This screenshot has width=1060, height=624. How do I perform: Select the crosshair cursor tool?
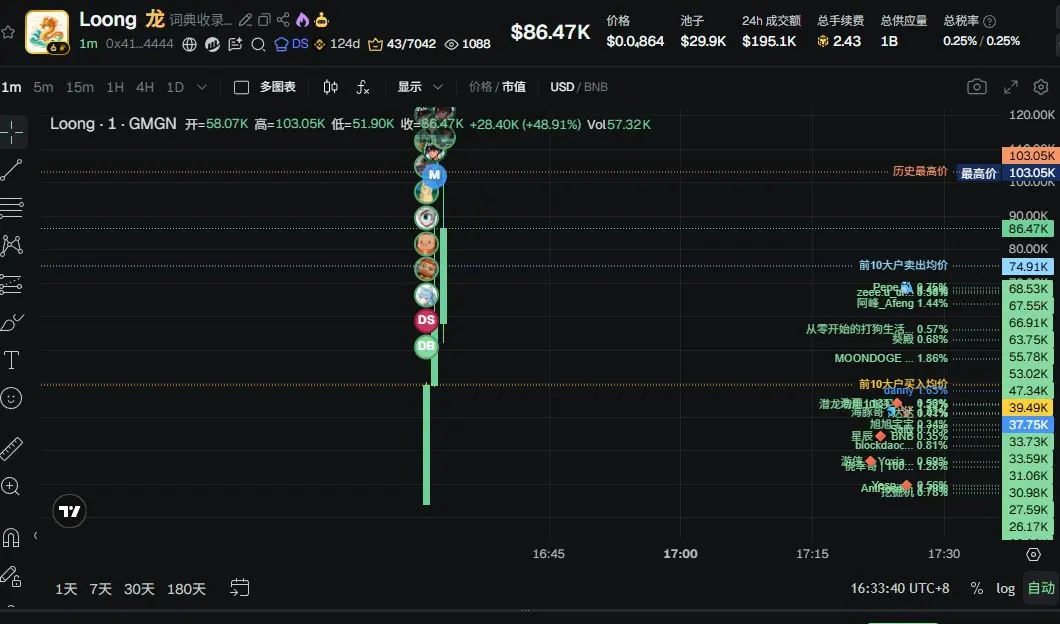12,133
